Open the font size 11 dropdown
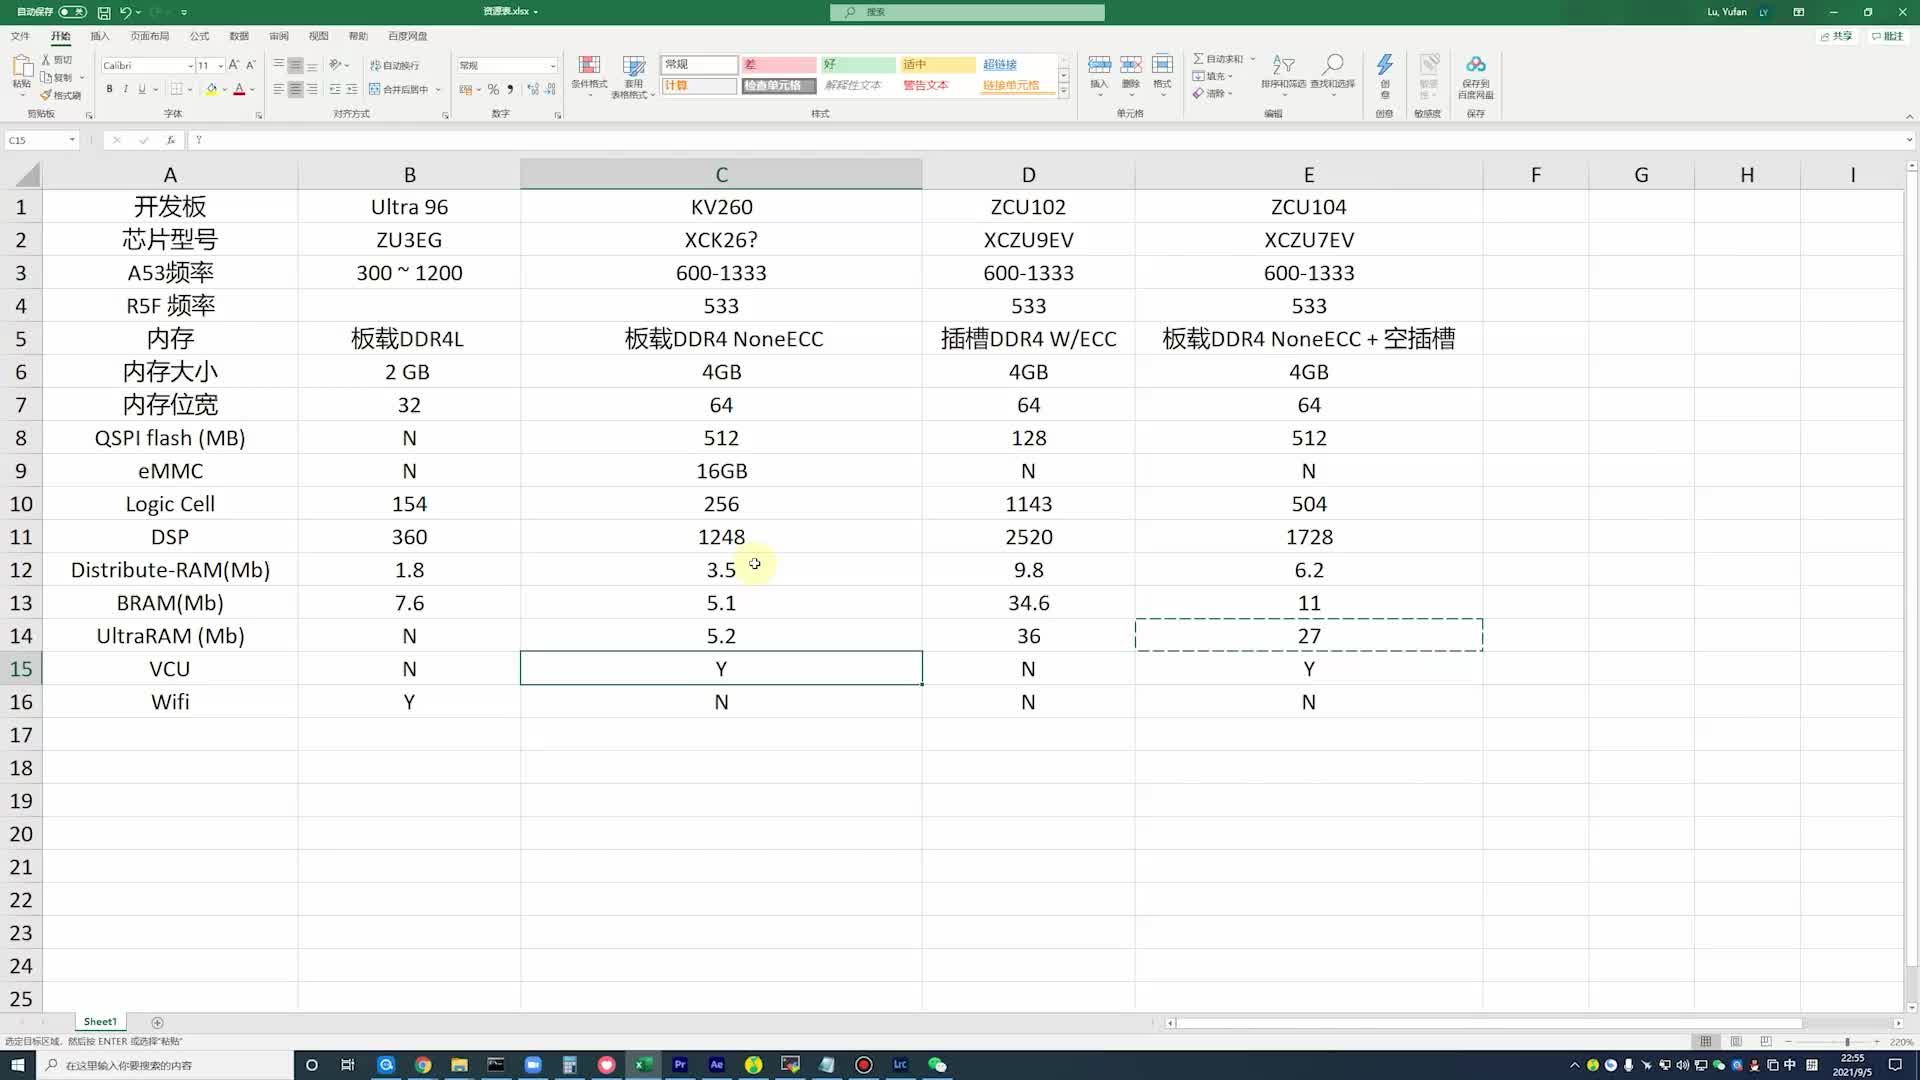The image size is (1920, 1080). (x=221, y=66)
